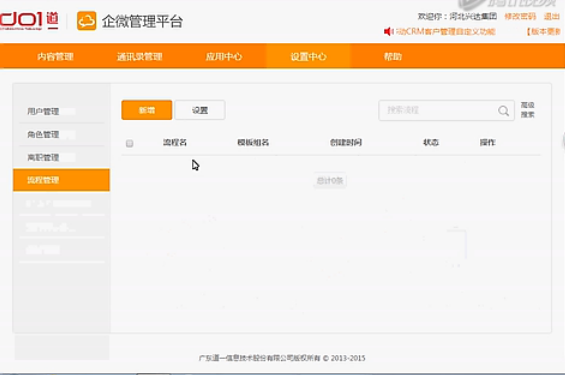Image resolution: width=565 pixels, height=375 pixels.
Task: Click the 创建时间 column header
Action: 346,142
